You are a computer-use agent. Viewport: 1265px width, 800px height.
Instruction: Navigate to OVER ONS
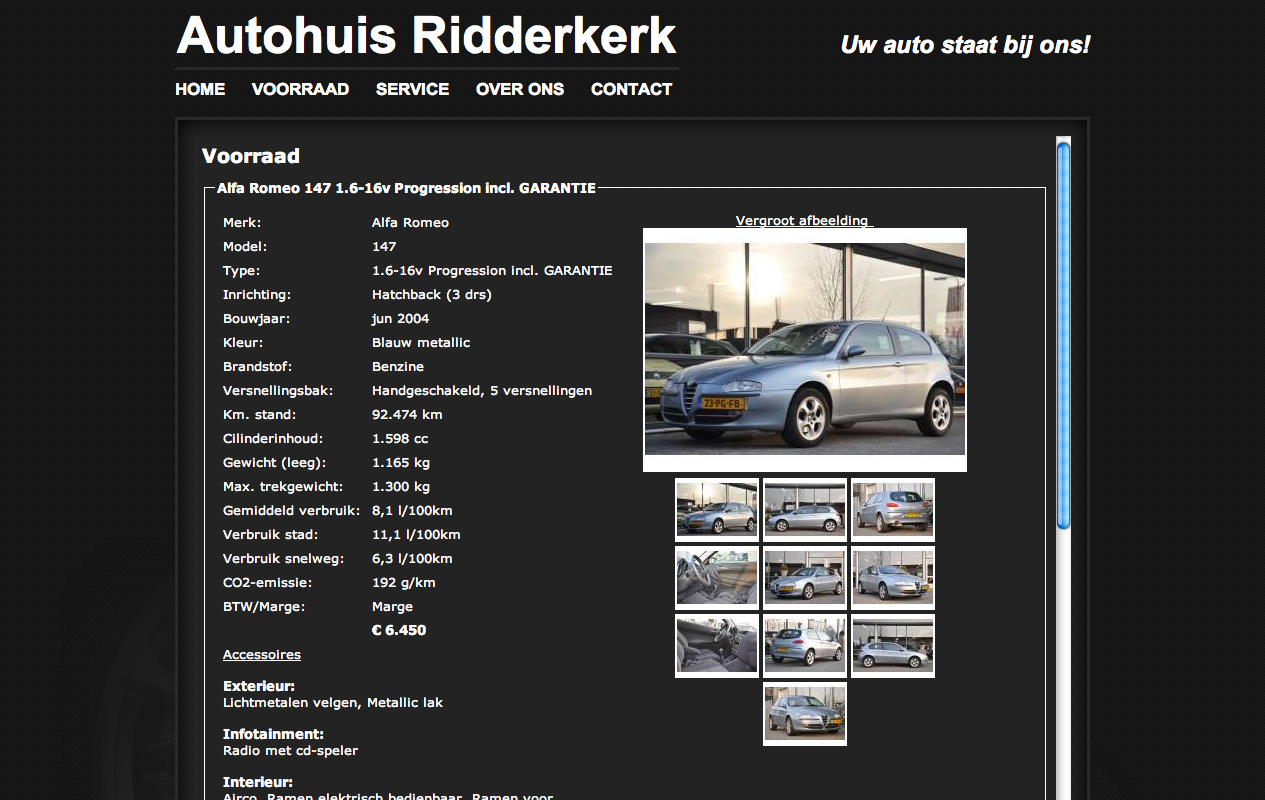click(x=520, y=89)
